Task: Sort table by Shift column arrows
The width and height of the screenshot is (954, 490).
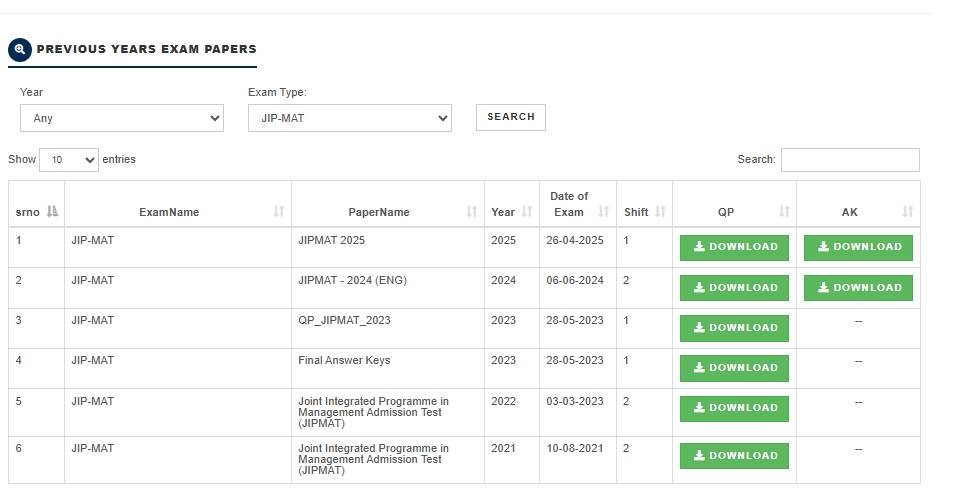Action: click(660, 212)
